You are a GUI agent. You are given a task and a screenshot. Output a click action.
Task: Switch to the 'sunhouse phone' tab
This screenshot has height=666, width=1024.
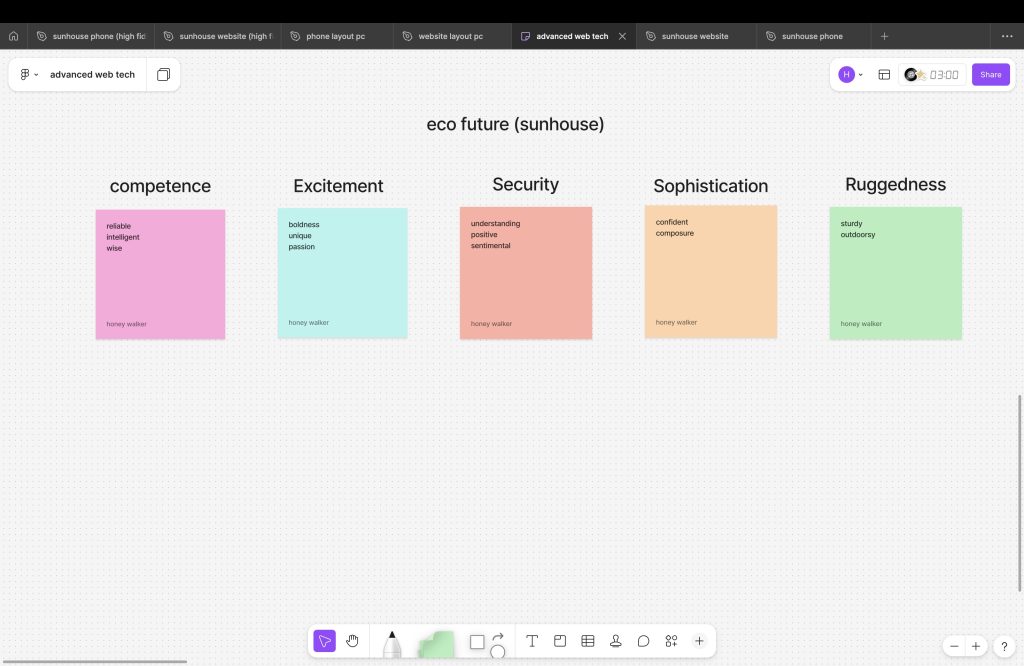[x=811, y=36]
